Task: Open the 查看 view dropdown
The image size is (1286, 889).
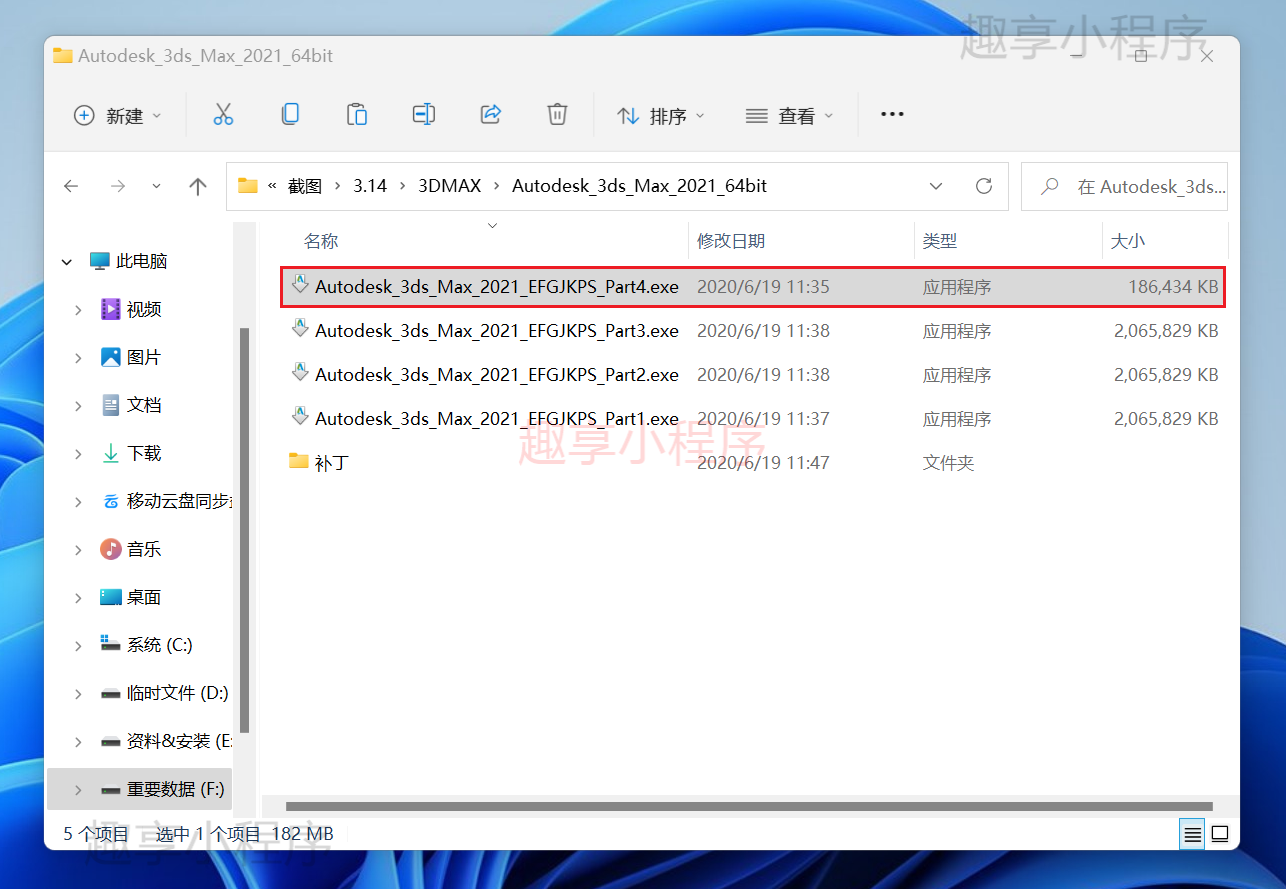Action: 789,116
